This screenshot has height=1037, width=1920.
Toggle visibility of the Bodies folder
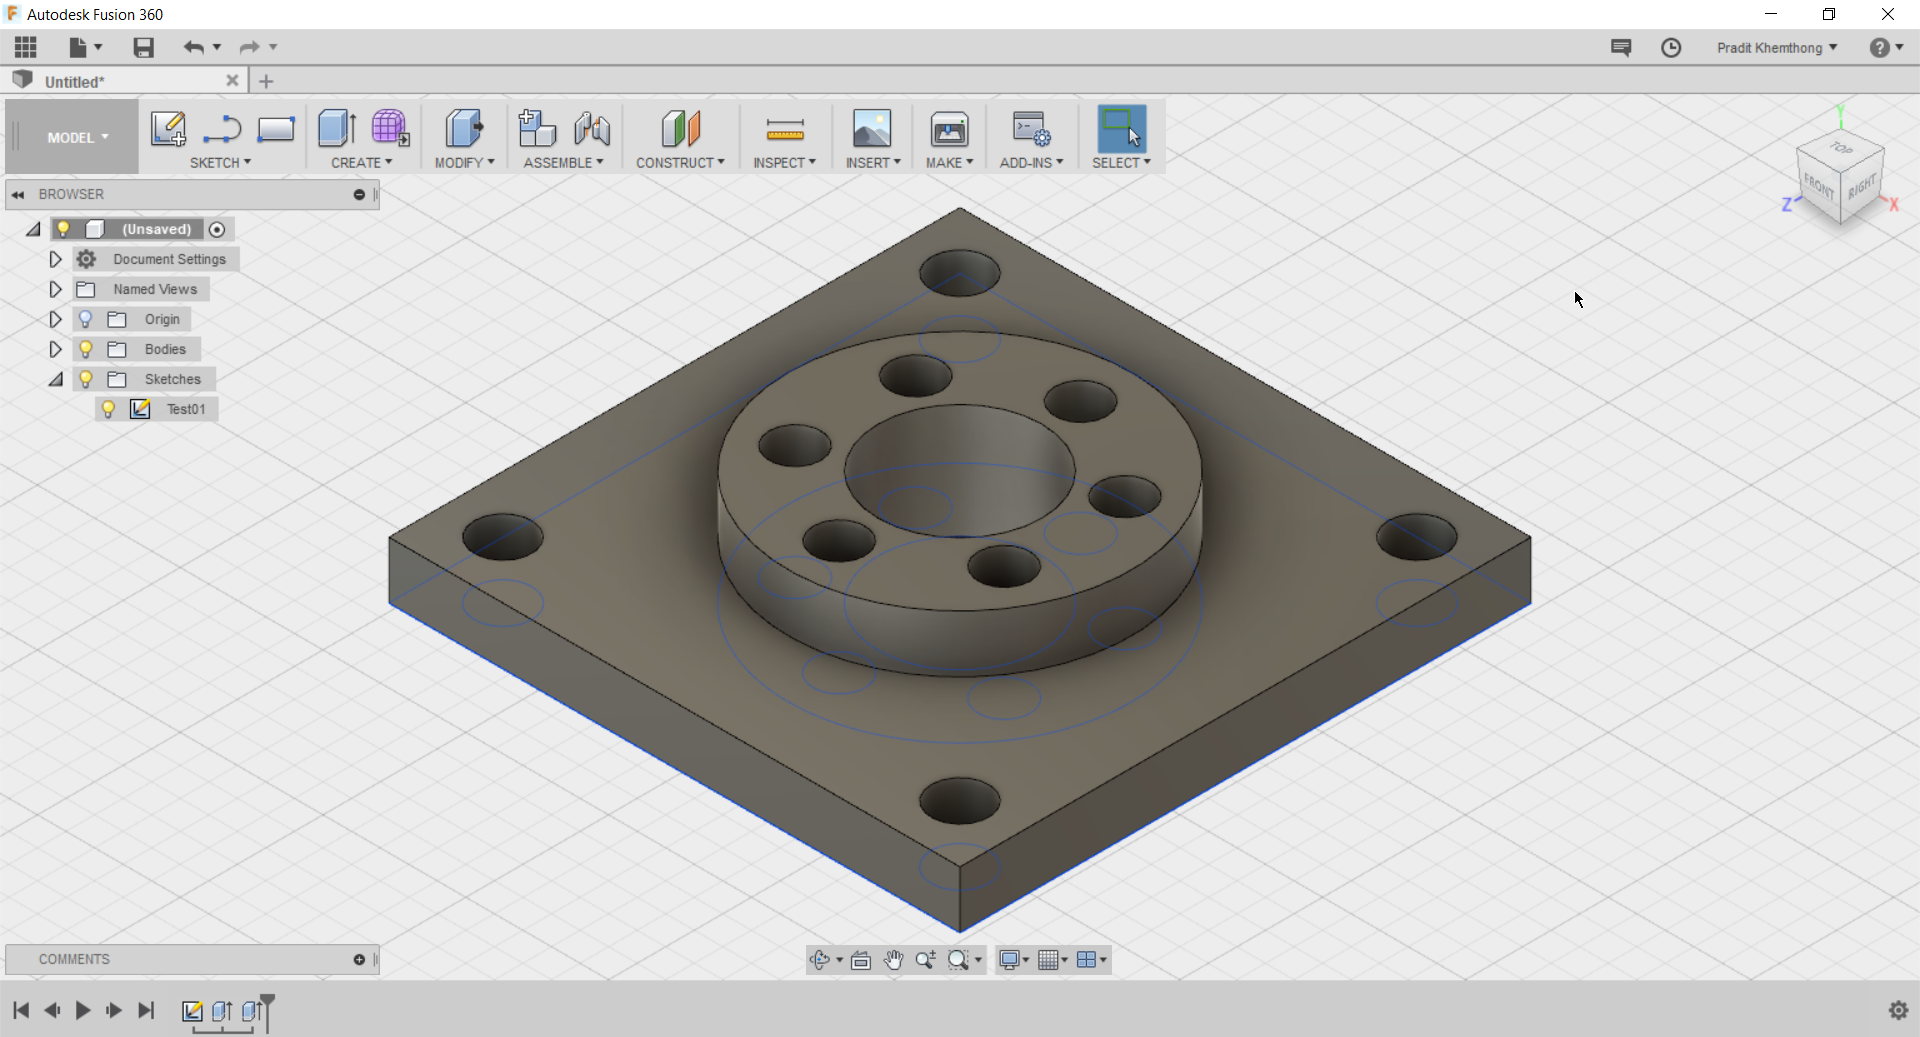pos(85,349)
